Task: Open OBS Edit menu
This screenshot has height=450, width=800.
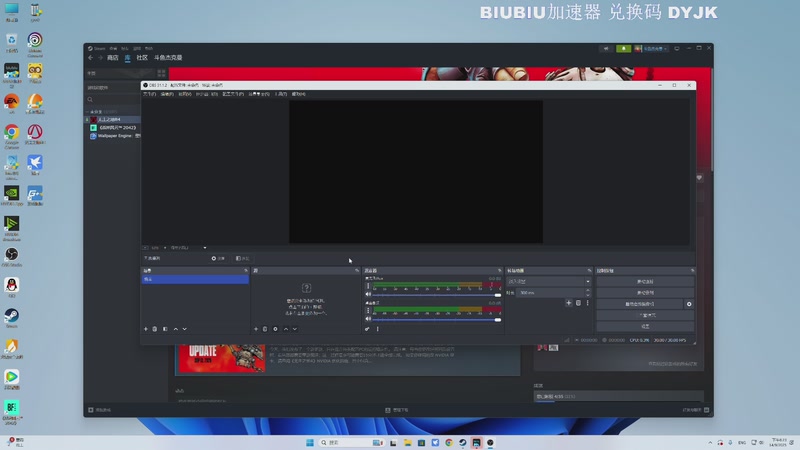Action: coord(167,94)
